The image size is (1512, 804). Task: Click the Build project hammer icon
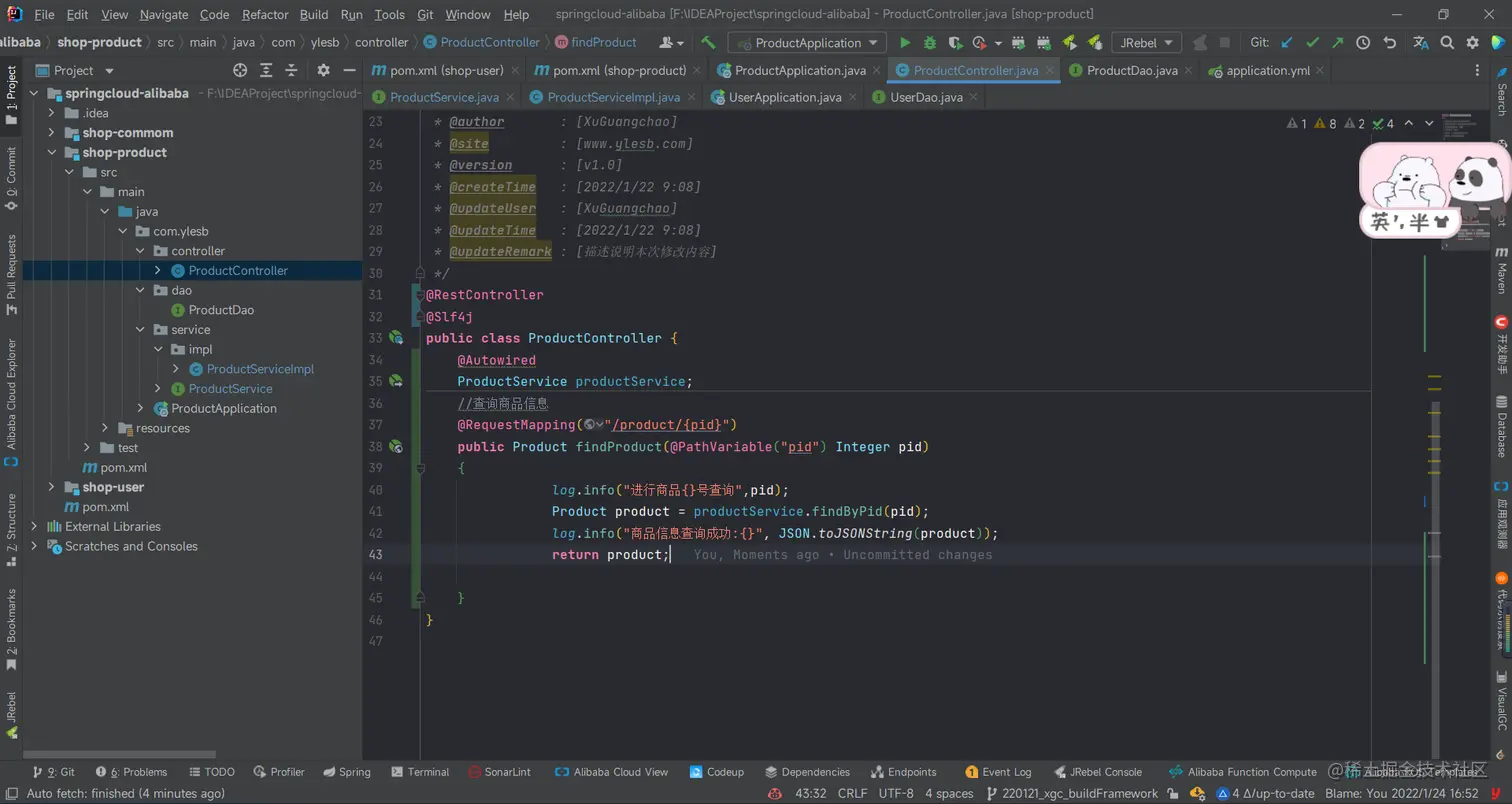(708, 43)
